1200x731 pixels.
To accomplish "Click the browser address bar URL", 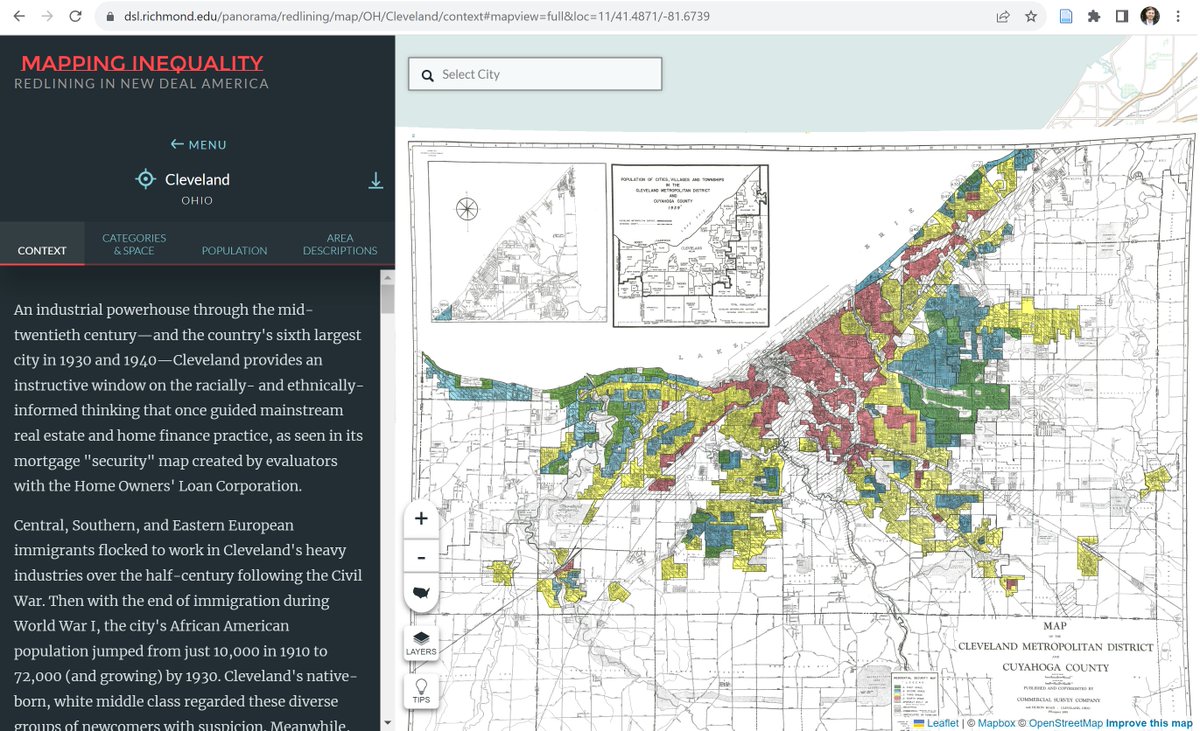I will 416,17.
